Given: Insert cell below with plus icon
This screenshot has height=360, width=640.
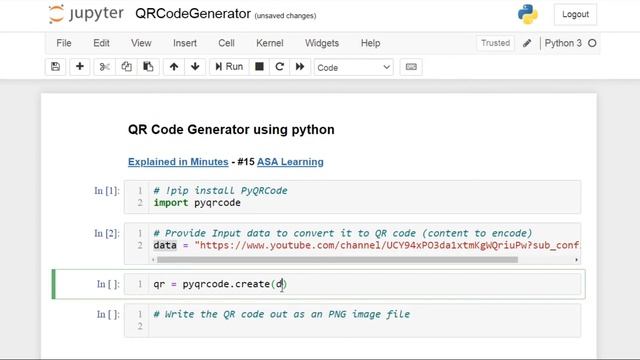Looking at the screenshot, I should (80, 67).
